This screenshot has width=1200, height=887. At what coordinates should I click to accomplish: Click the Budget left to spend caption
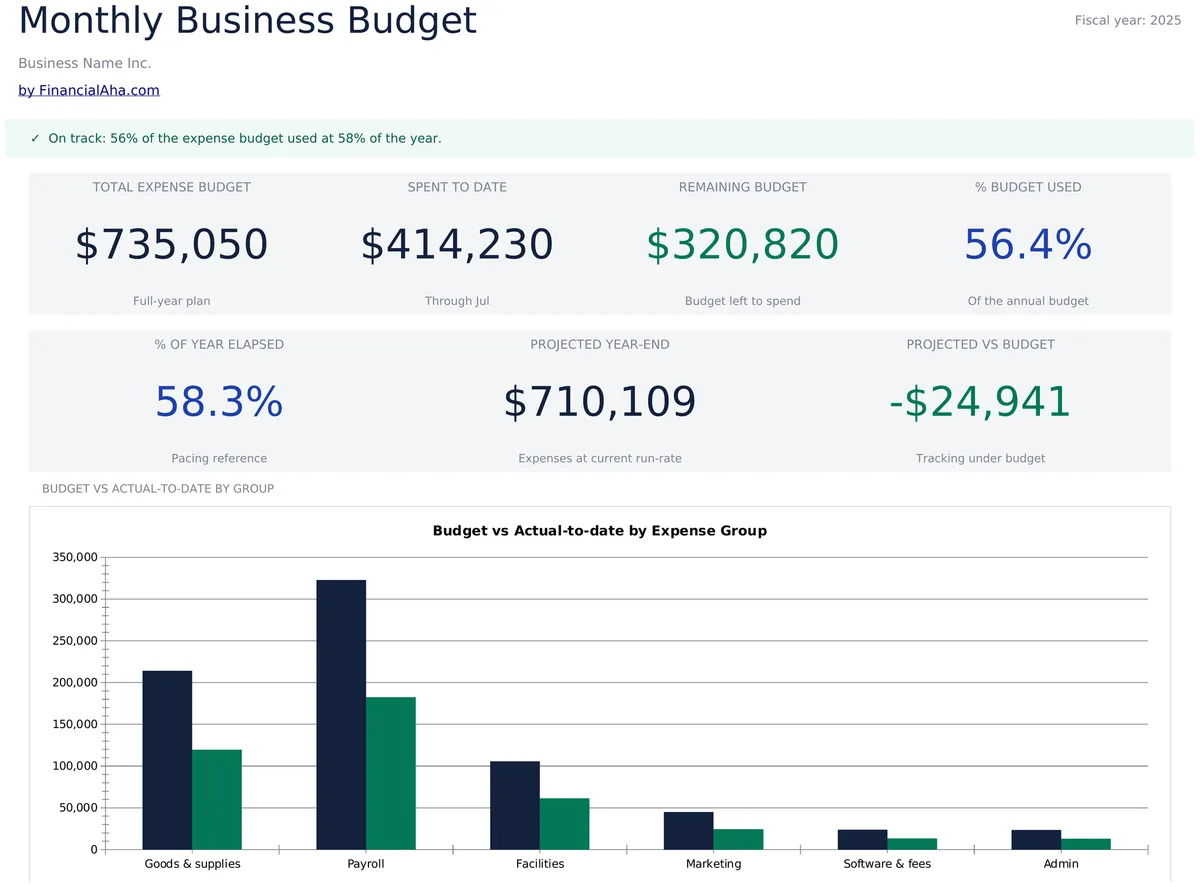click(x=742, y=301)
